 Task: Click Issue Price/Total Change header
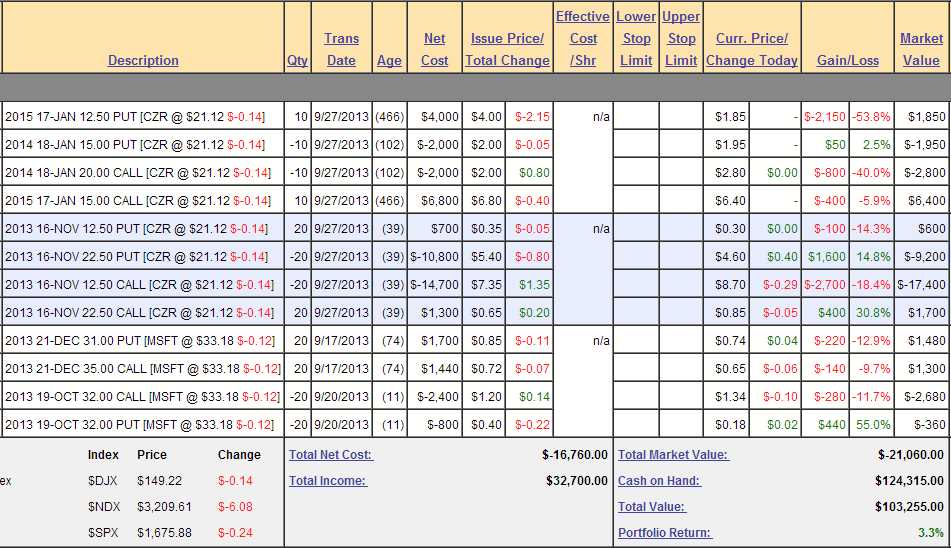click(507, 49)
